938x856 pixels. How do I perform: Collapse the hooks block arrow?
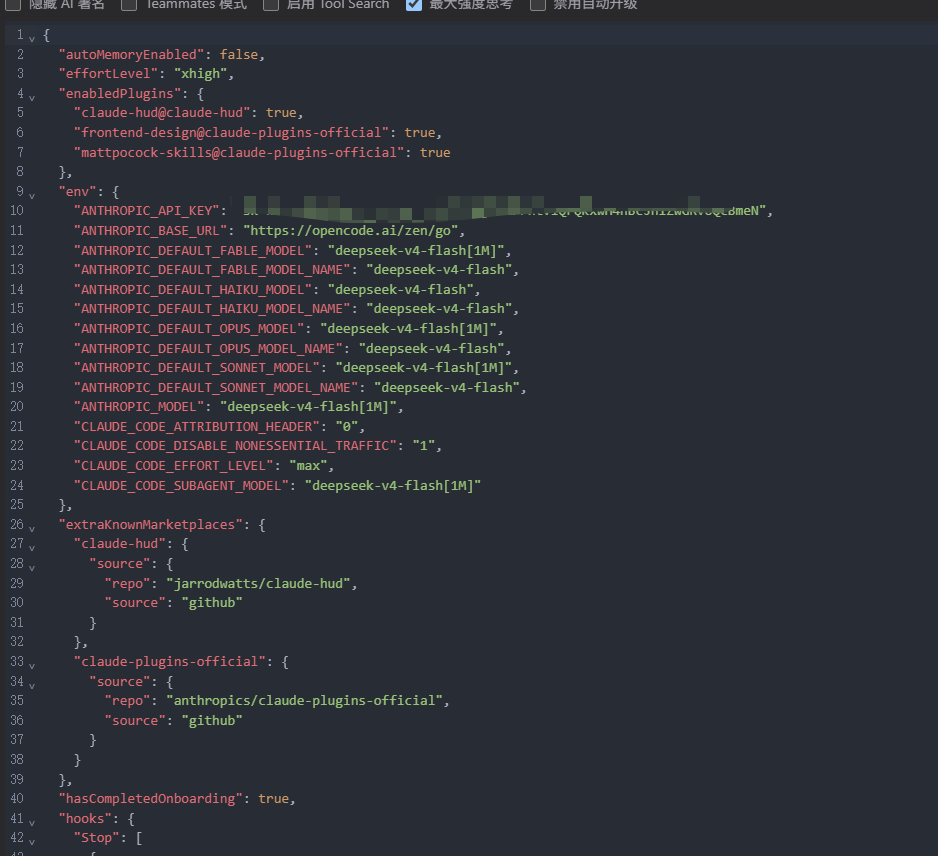click(x=32, y=823)
